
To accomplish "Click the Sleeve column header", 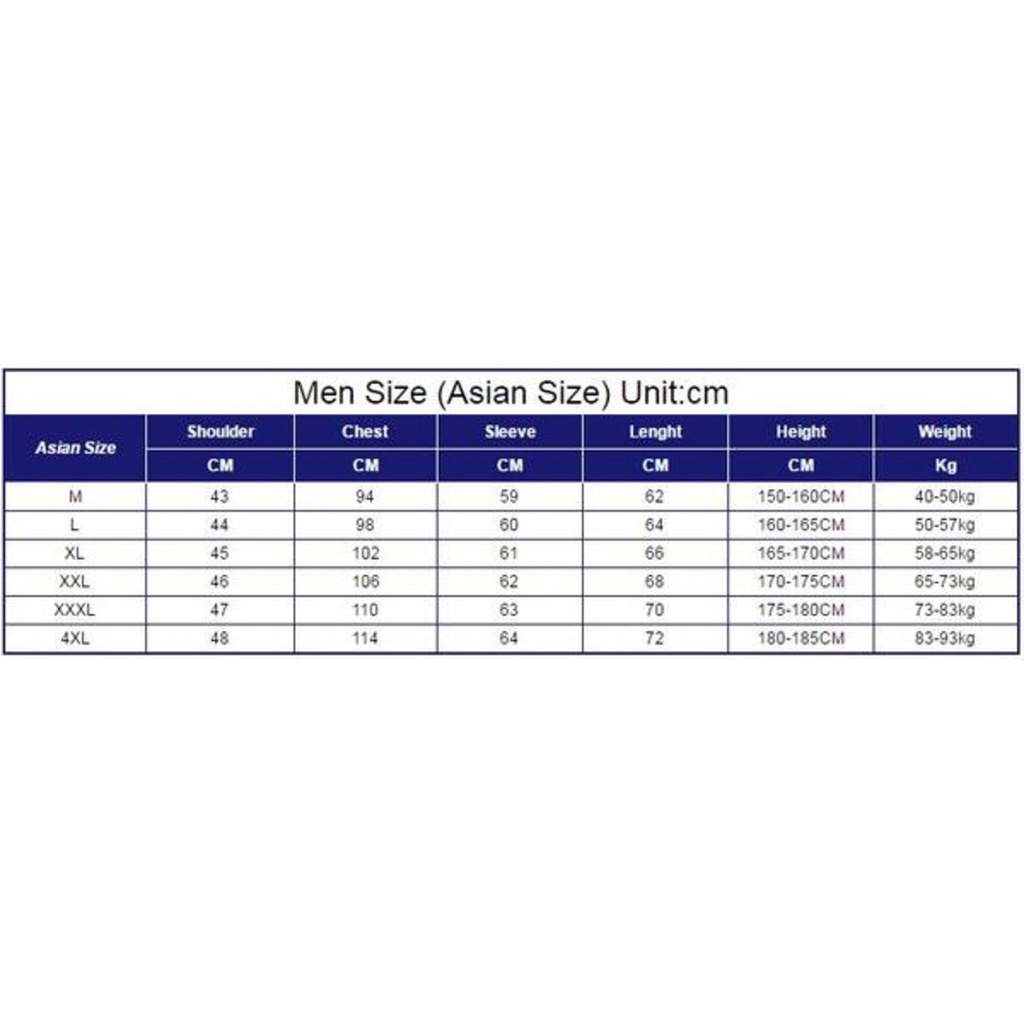I will (x=510, y=432).
